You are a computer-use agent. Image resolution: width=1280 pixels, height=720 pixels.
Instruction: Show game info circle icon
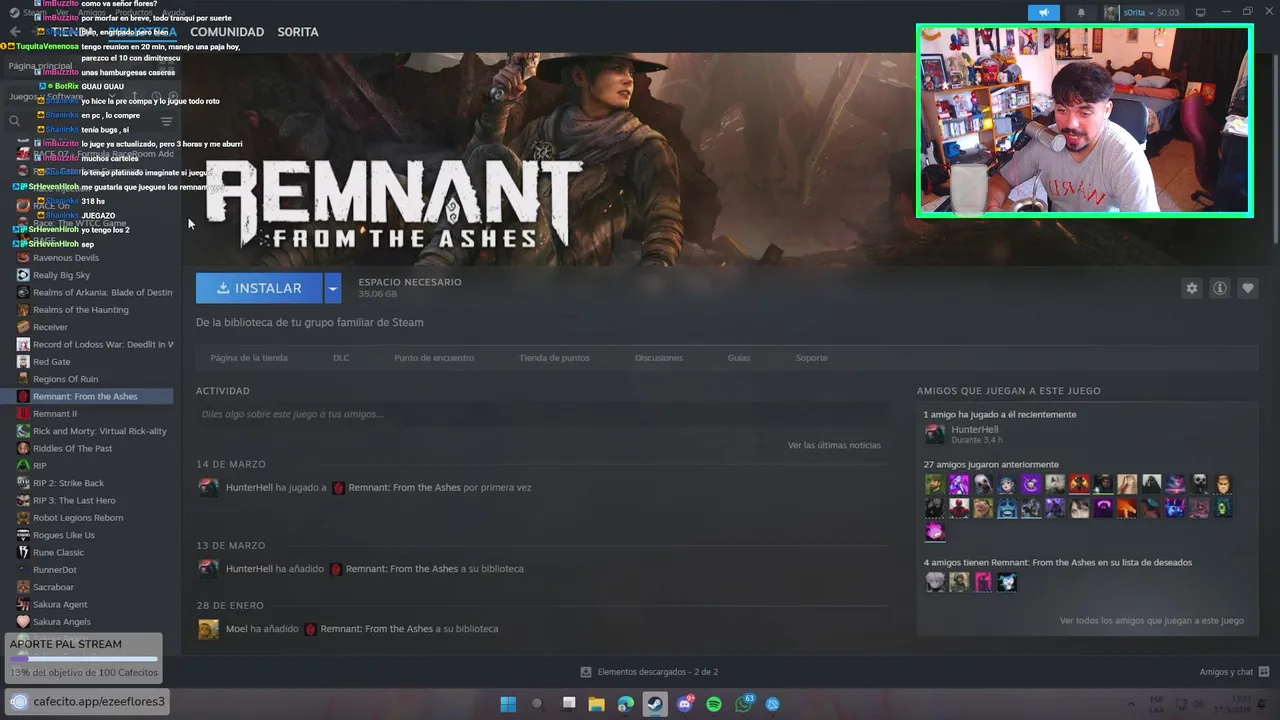click(1219, 288)
